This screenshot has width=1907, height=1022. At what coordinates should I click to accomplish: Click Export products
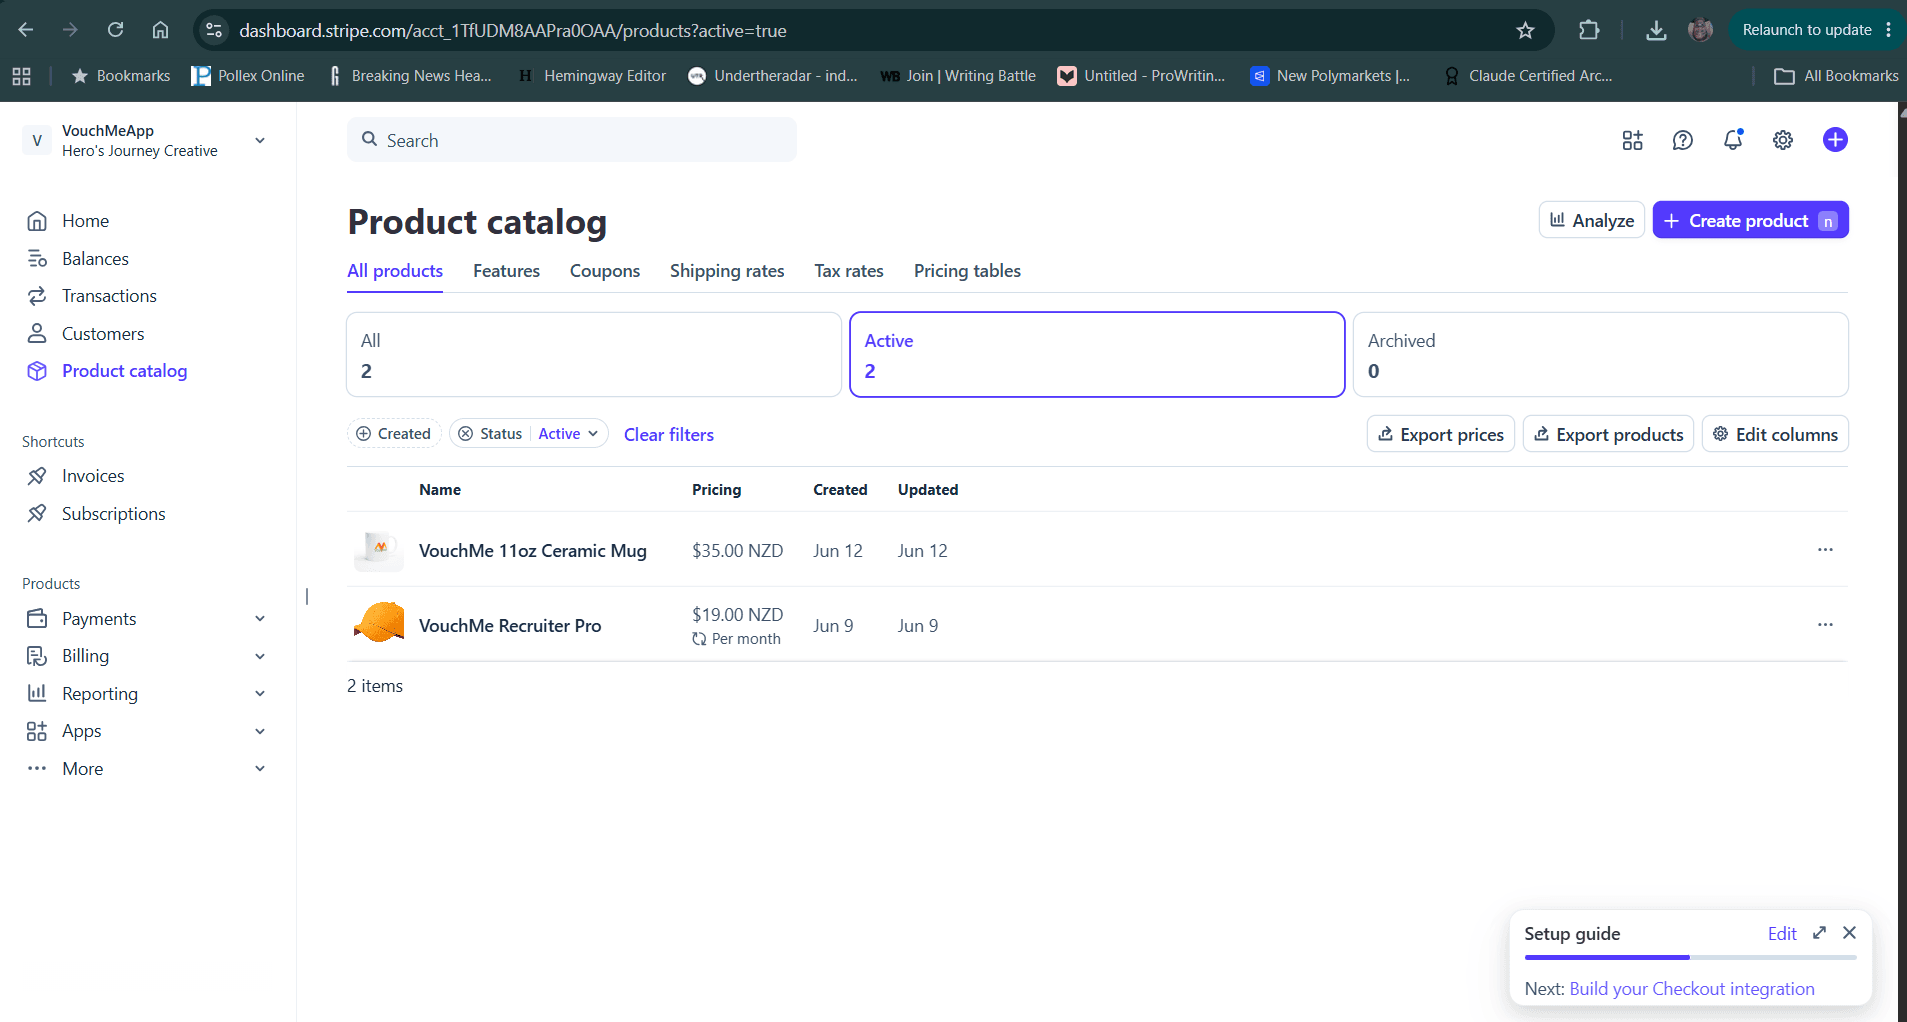pyautogui.click(x=1608, y=434)
